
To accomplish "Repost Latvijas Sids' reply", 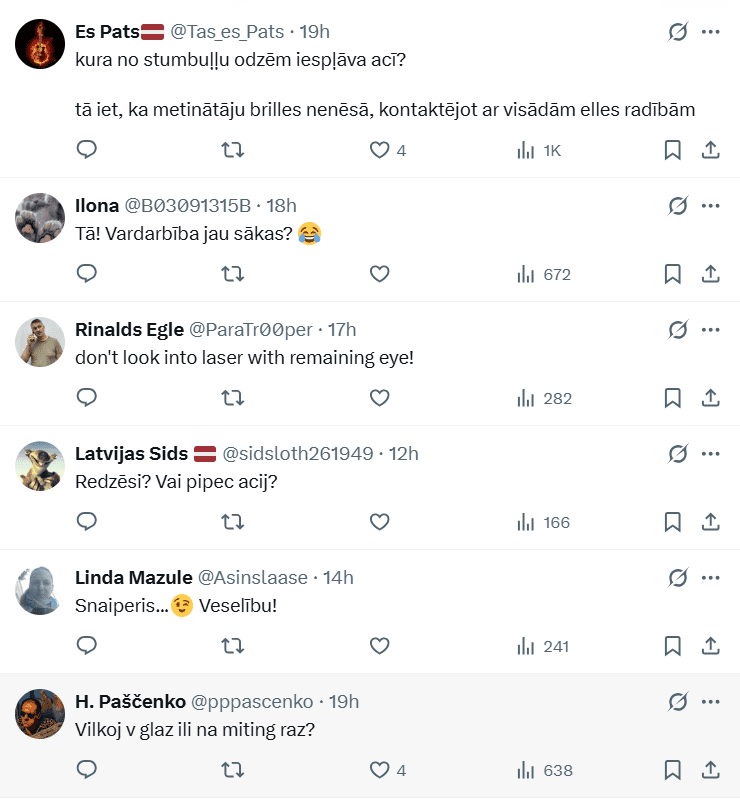I will coord(232,522).
